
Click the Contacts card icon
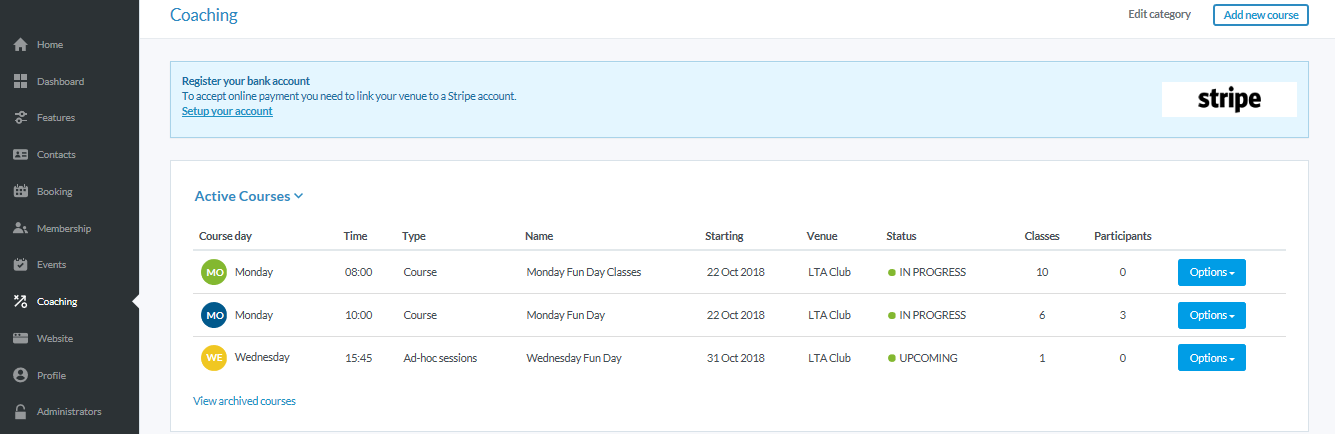[20, 155]
